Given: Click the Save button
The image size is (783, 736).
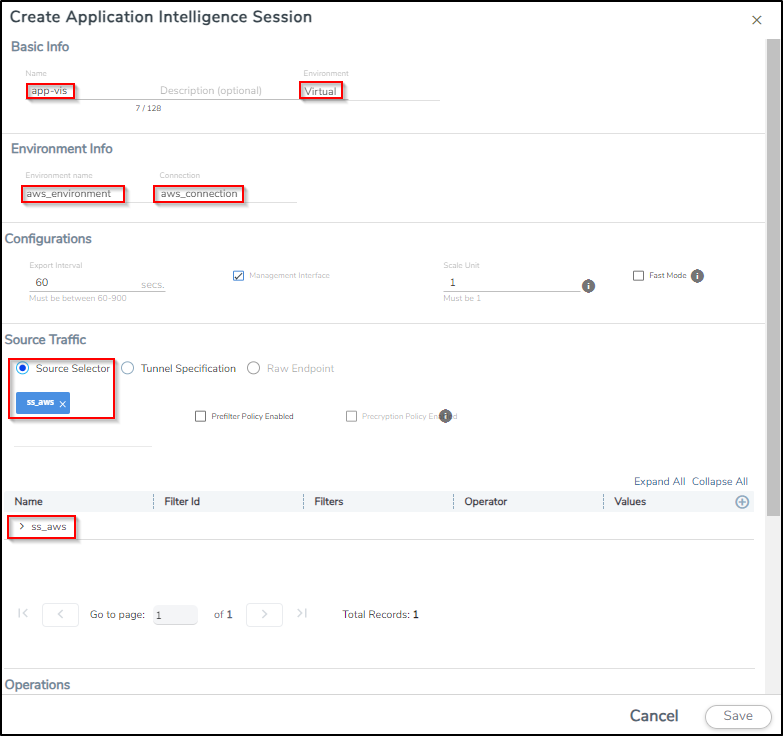Looking at the screenshot, I should [x=738, y=716].
